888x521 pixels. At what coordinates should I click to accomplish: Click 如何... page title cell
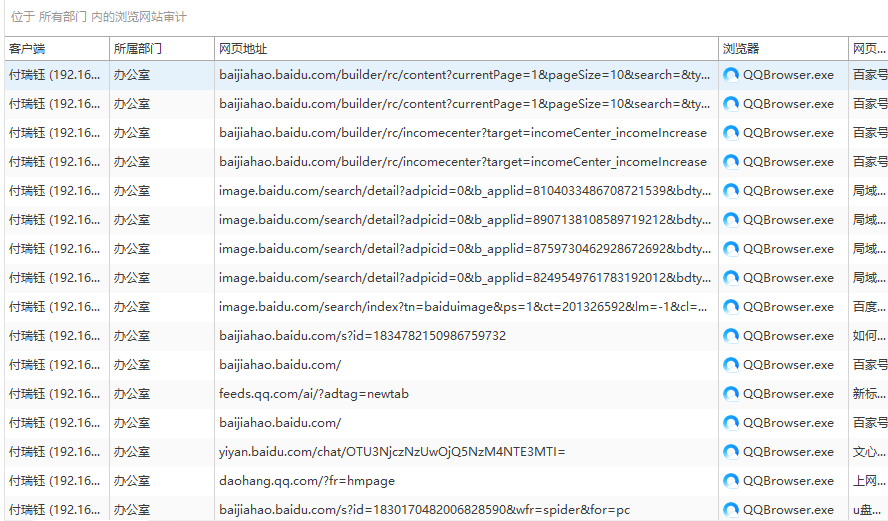click(x=869, y=336)
